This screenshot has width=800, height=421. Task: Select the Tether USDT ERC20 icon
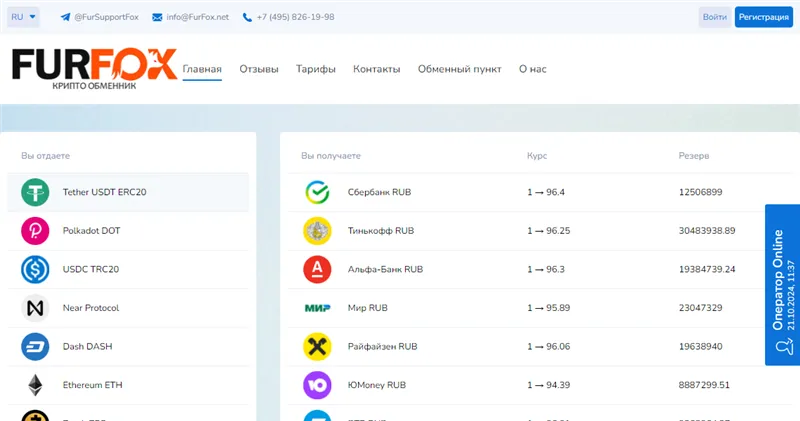[35, 192]
